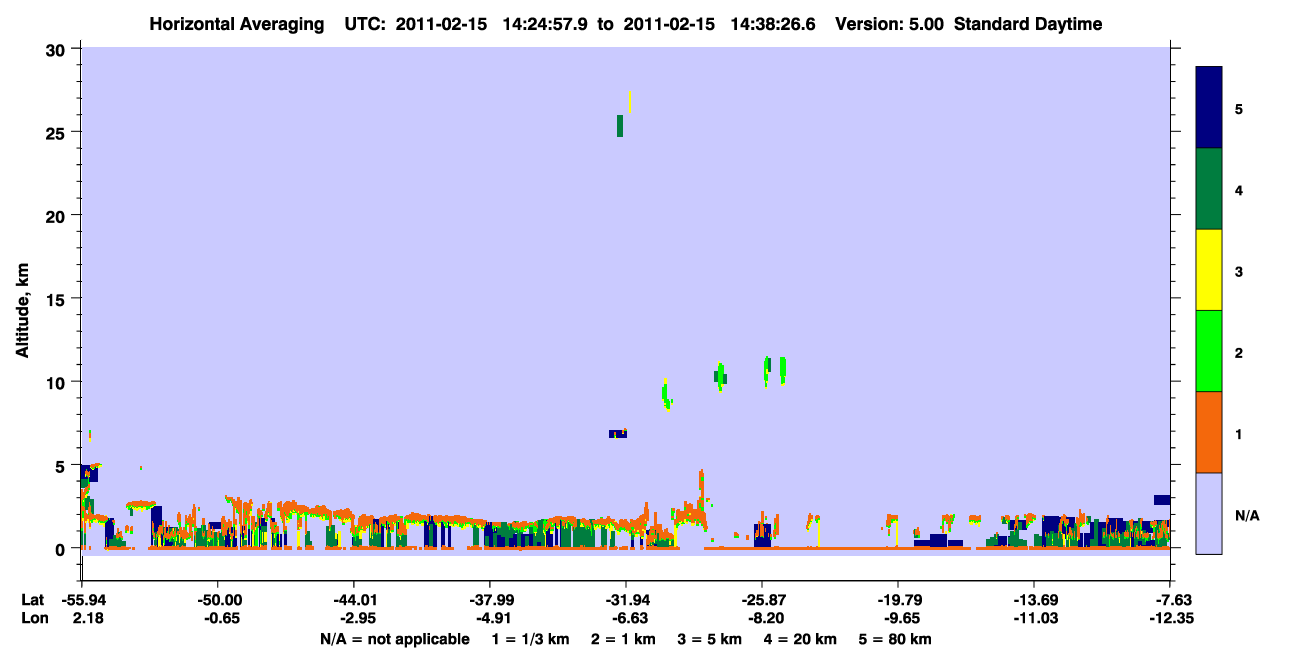
Task: Click the 'Lon' row label
Action: coord(34,619)
